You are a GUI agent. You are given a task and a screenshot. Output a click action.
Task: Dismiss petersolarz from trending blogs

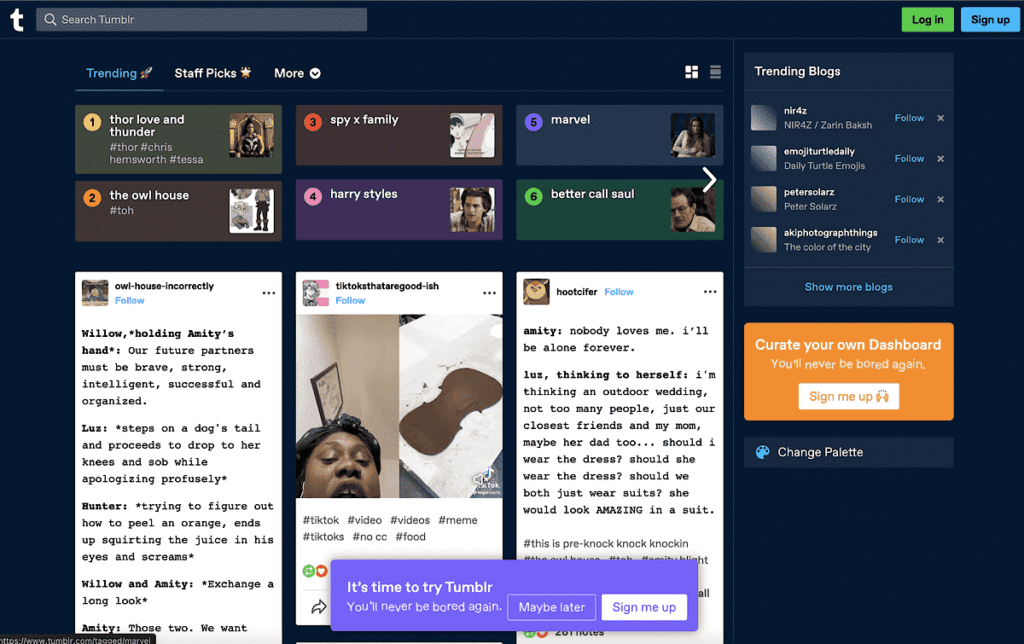[x=940, y=199]
